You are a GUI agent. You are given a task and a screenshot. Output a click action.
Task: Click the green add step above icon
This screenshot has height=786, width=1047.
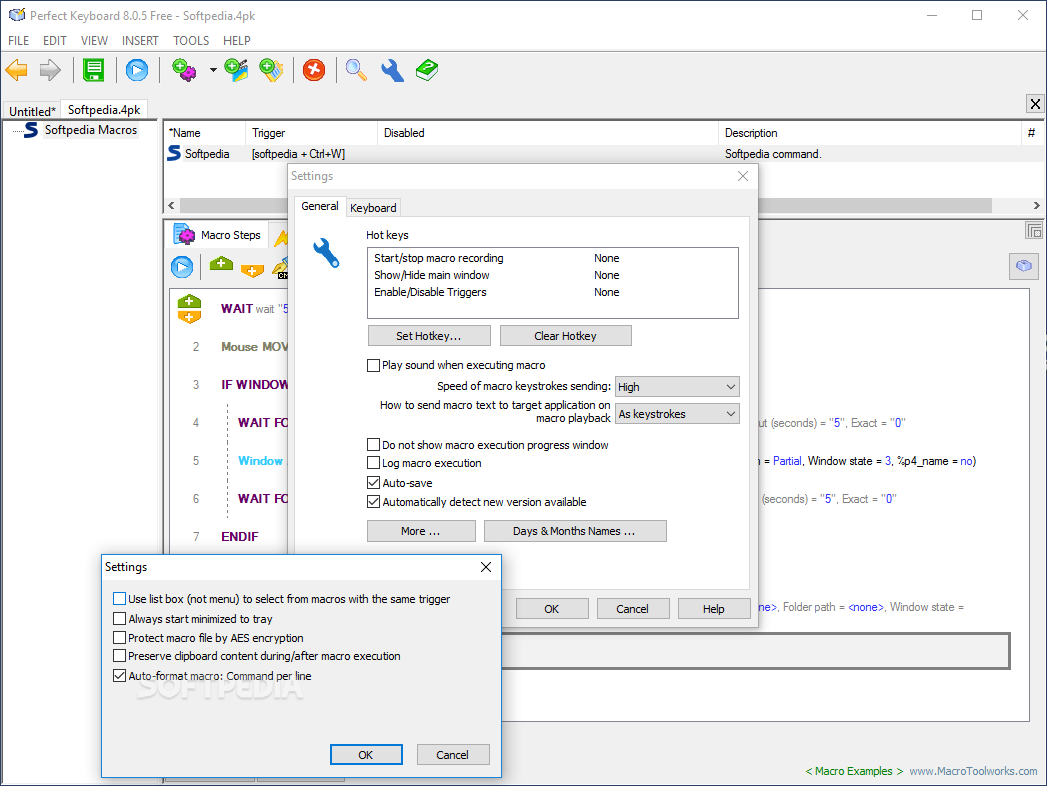pyautogui.click(x=221, y=264)
